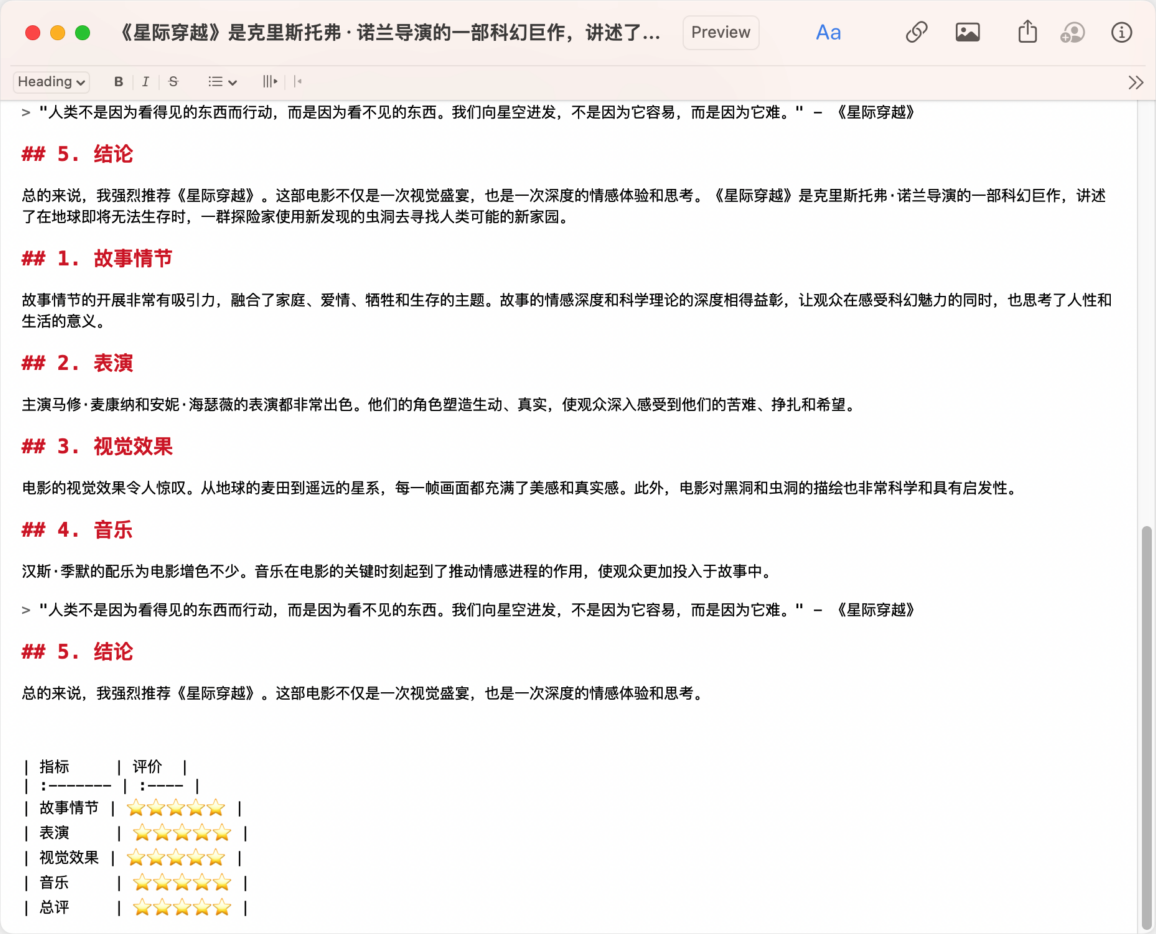Click the star rating in 总评 row
Screen dimensions: 1156x934
pos(182,907)
